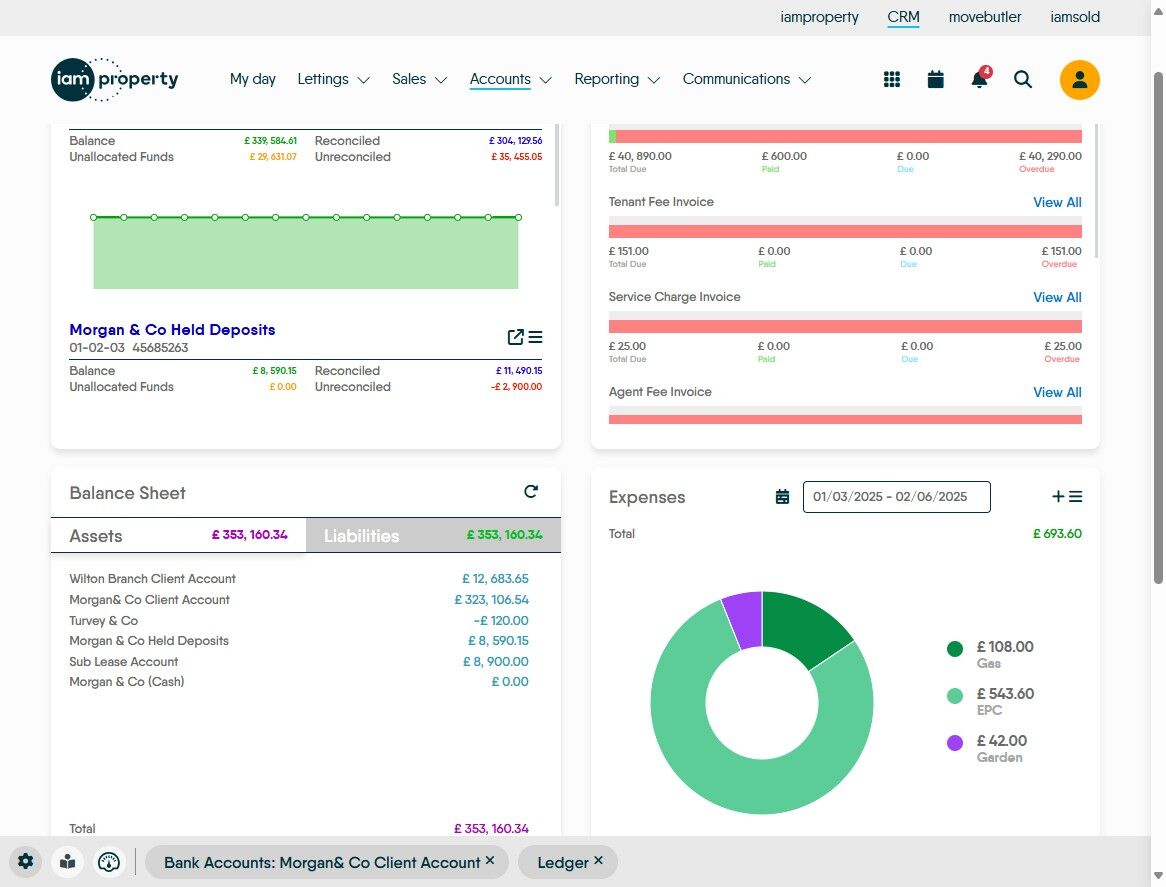This screenshot has height=887, width=1166.
Task: Open the Morgan & Co Held Deposits link
Action: 172,330
